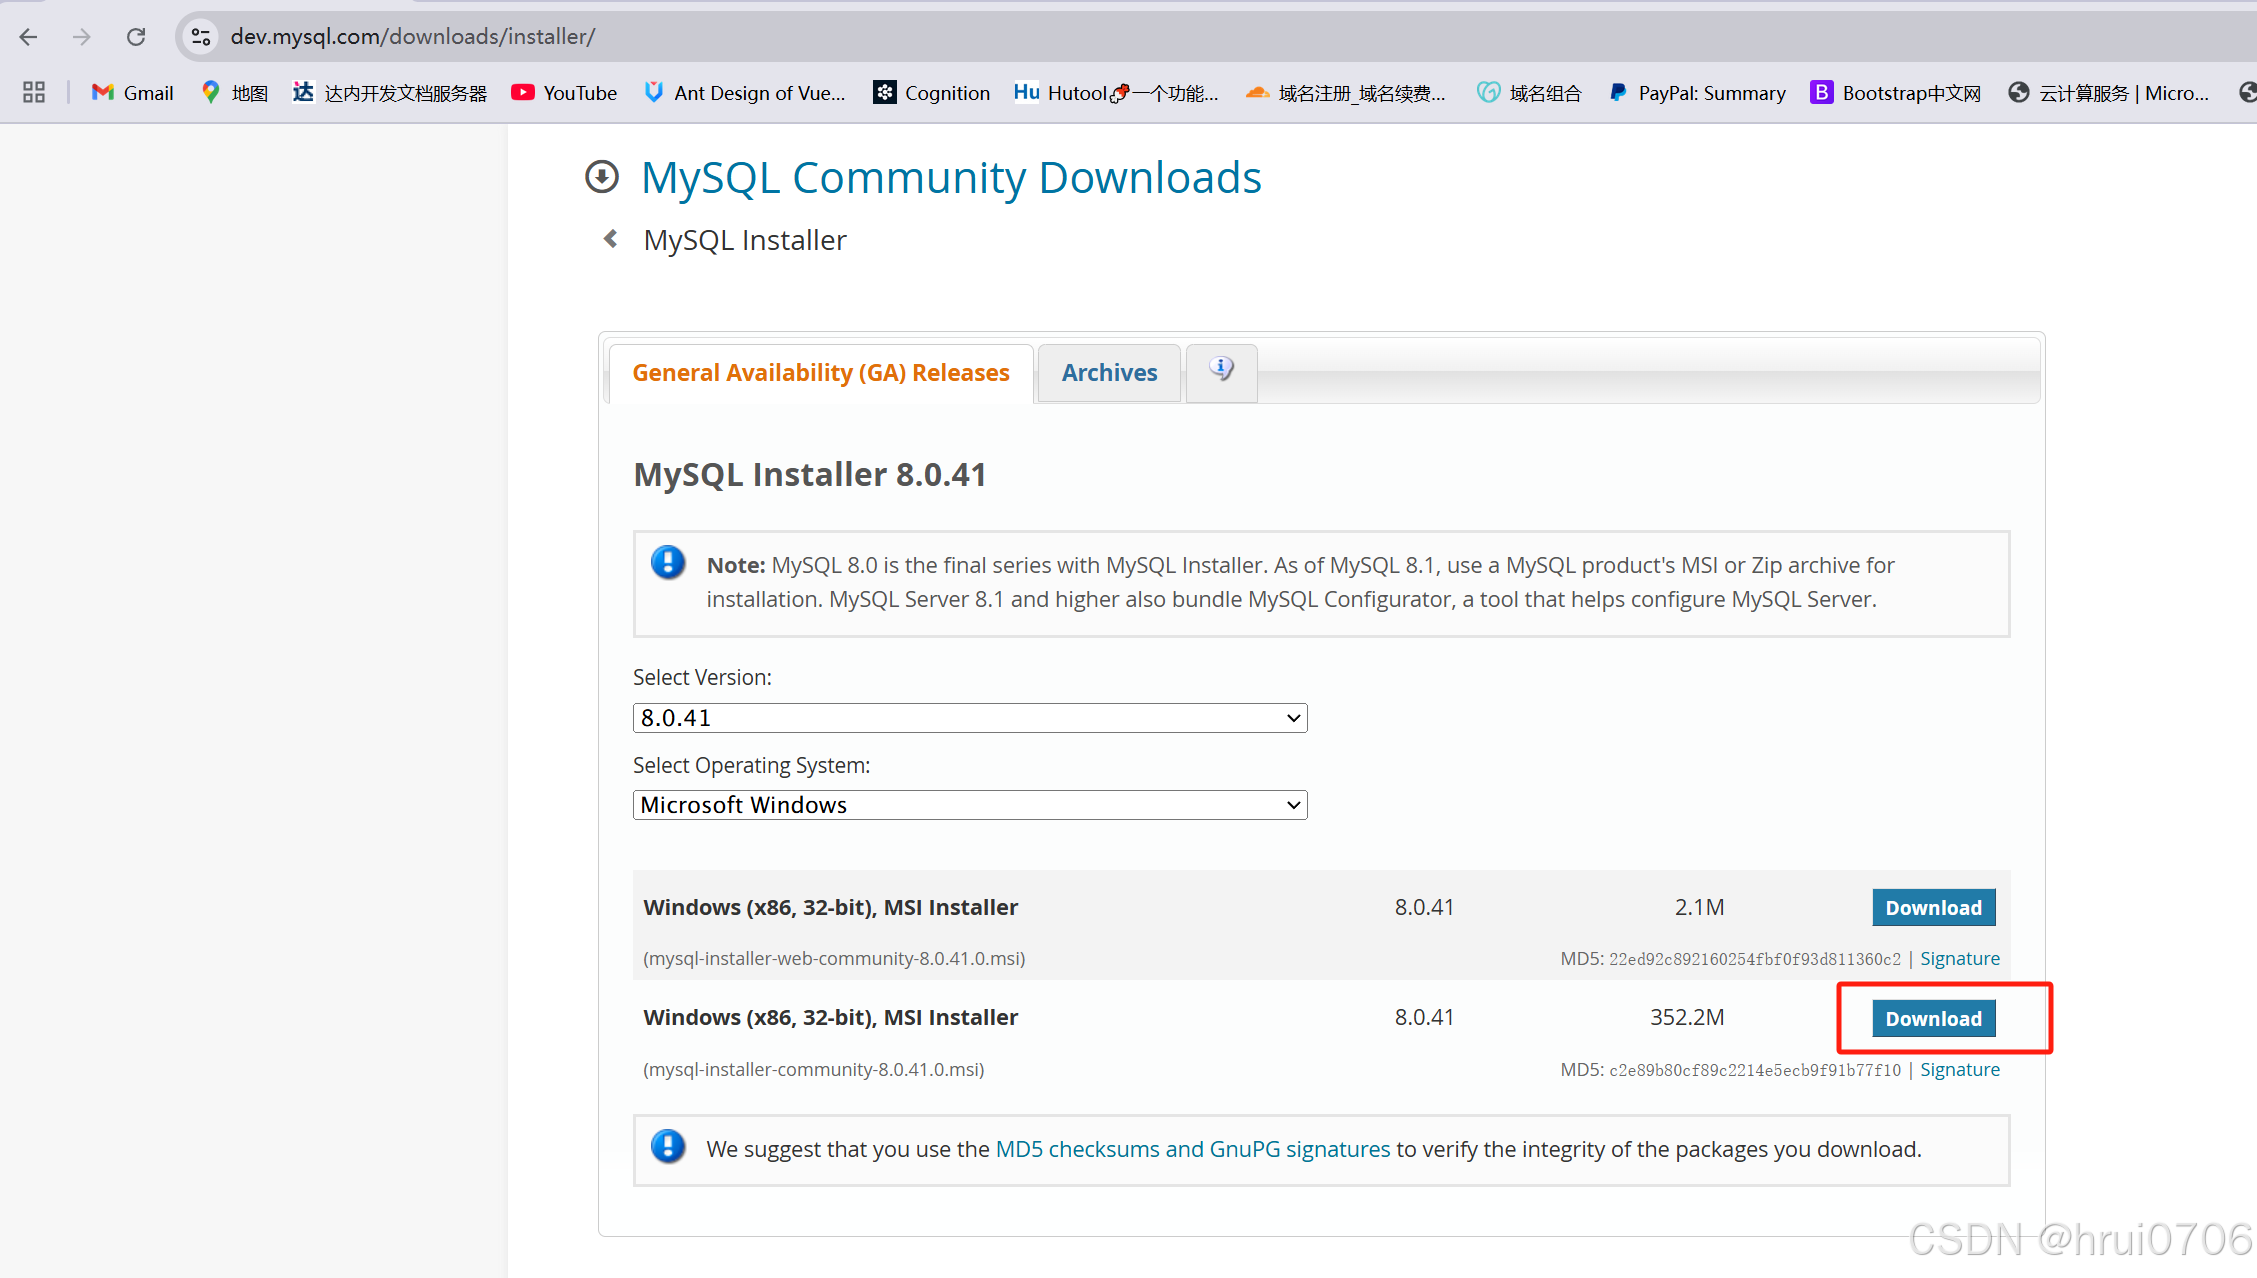Switch to the Archives tab
This screenshot has width=2257, height=1278.
tap(1109, 373)
